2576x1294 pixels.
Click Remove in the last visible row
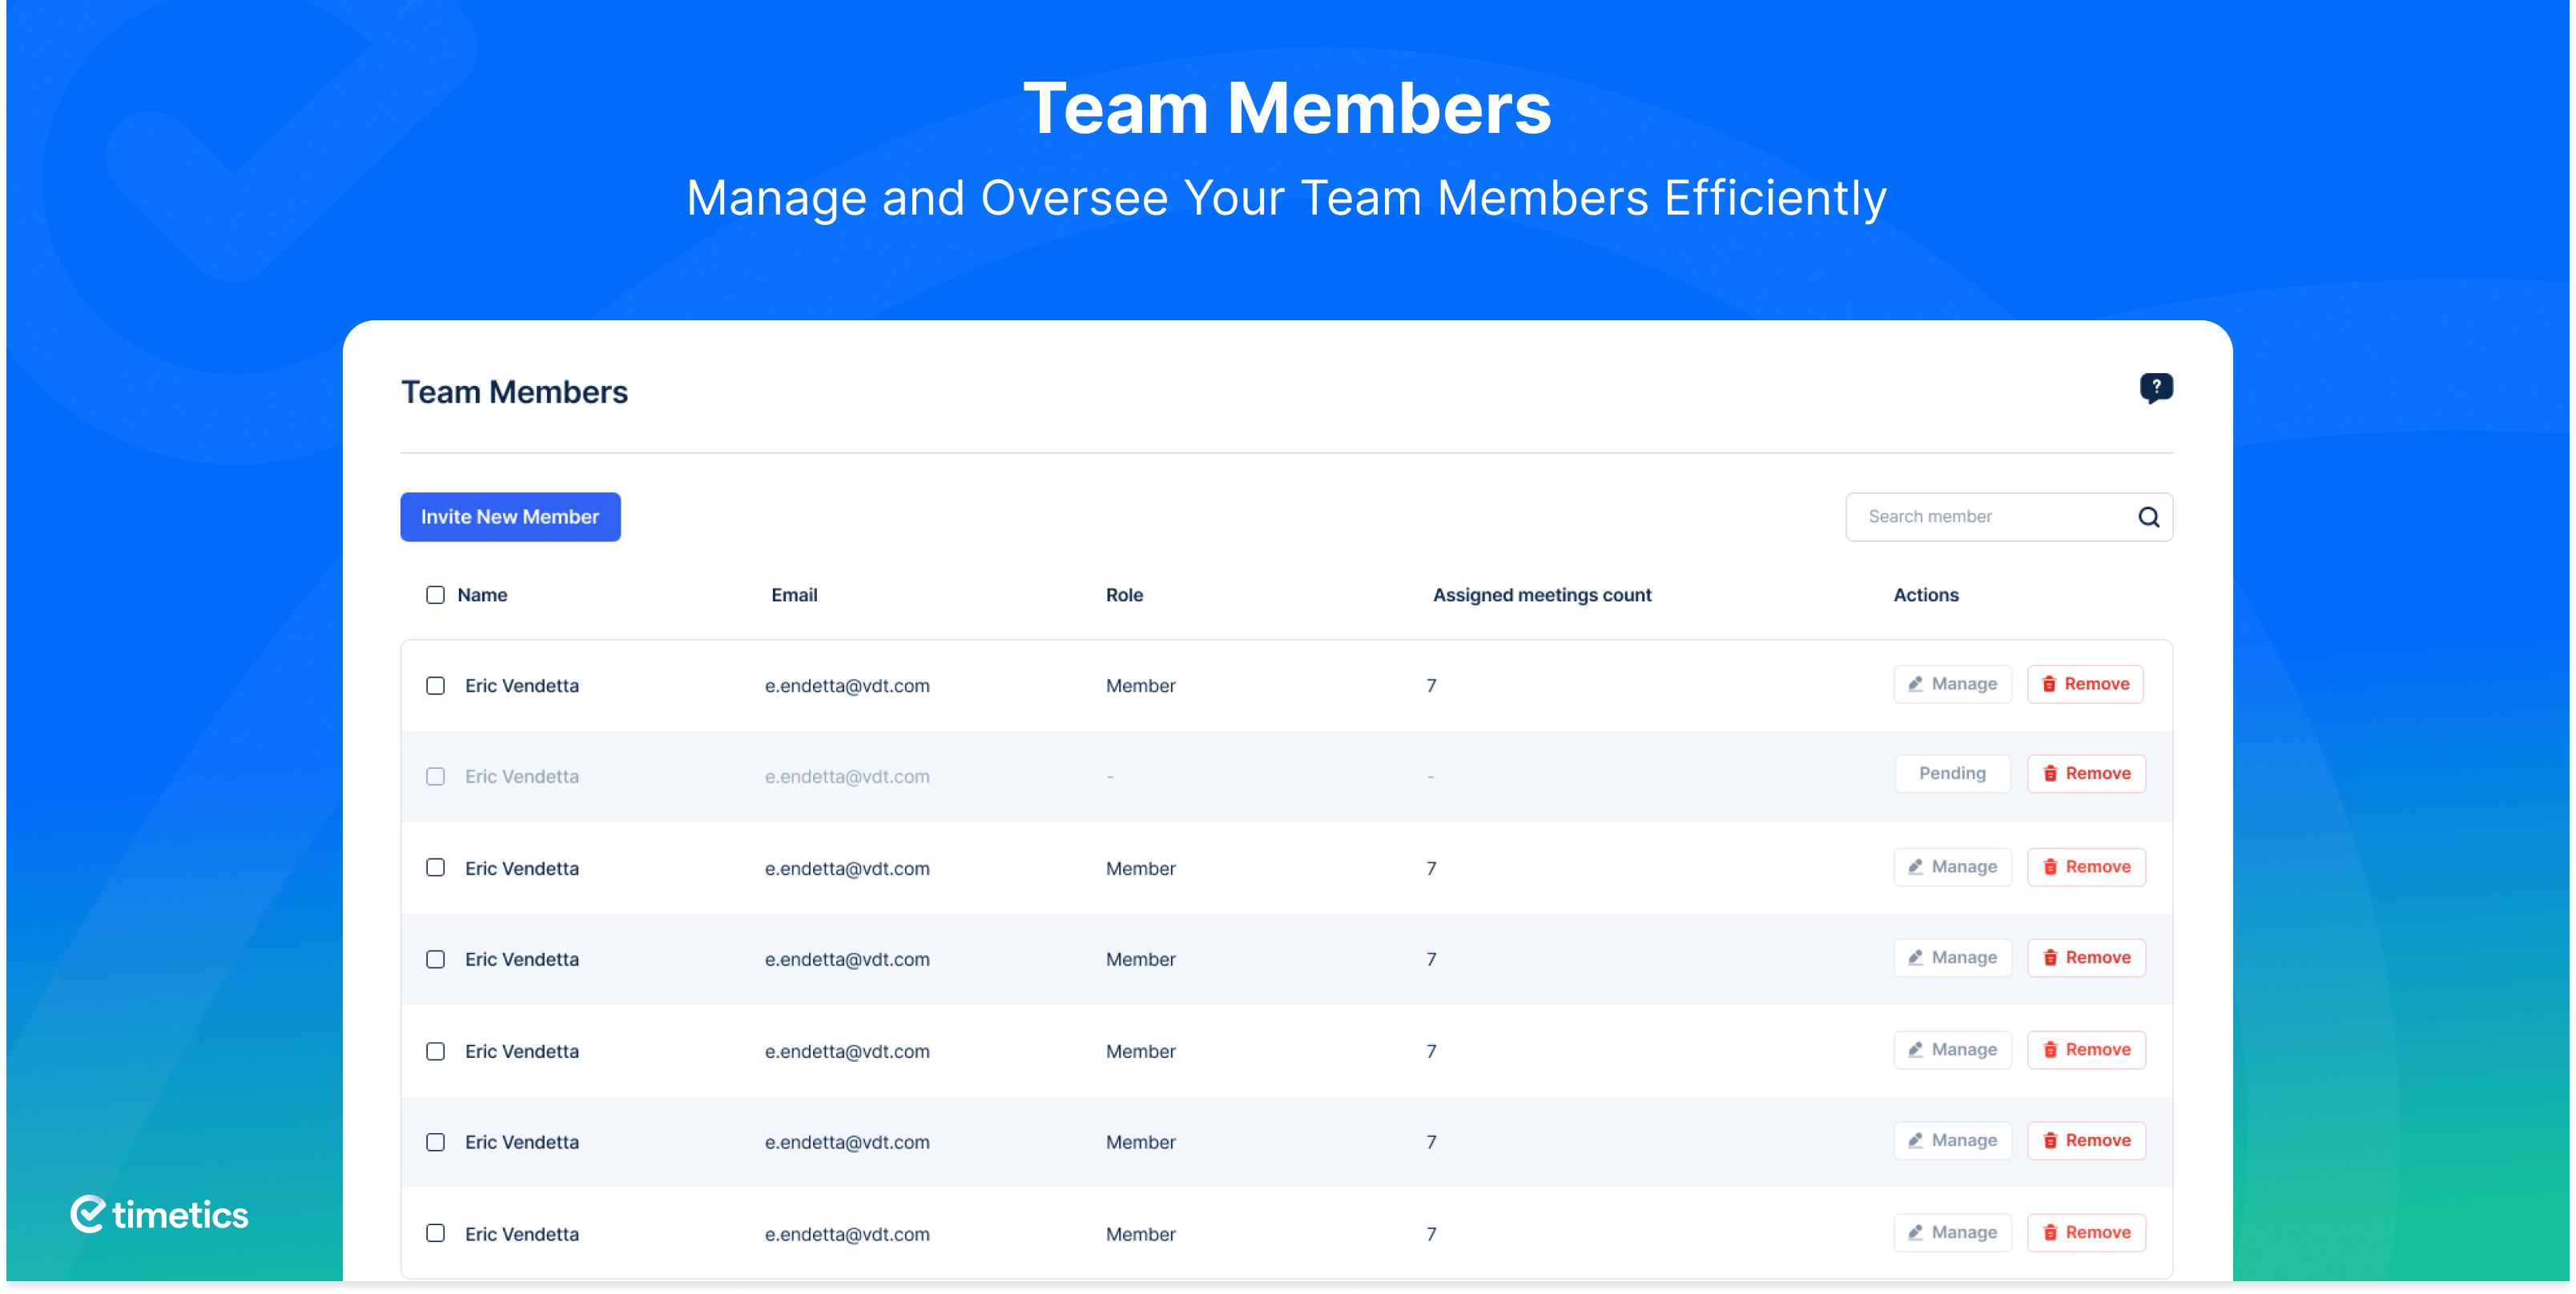coord(2086,1232)
